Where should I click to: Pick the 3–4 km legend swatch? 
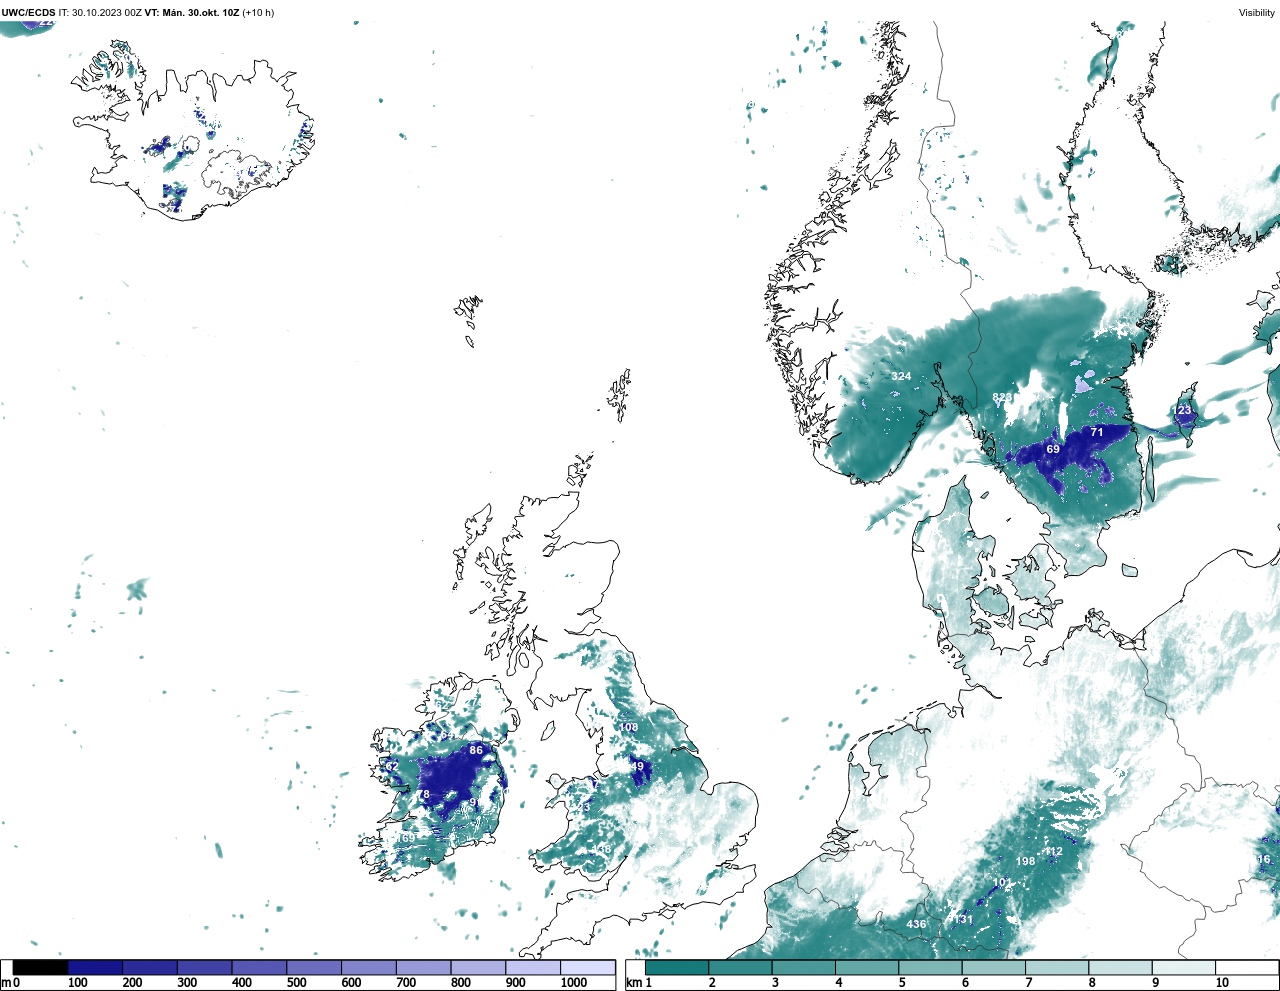[803, 967]
